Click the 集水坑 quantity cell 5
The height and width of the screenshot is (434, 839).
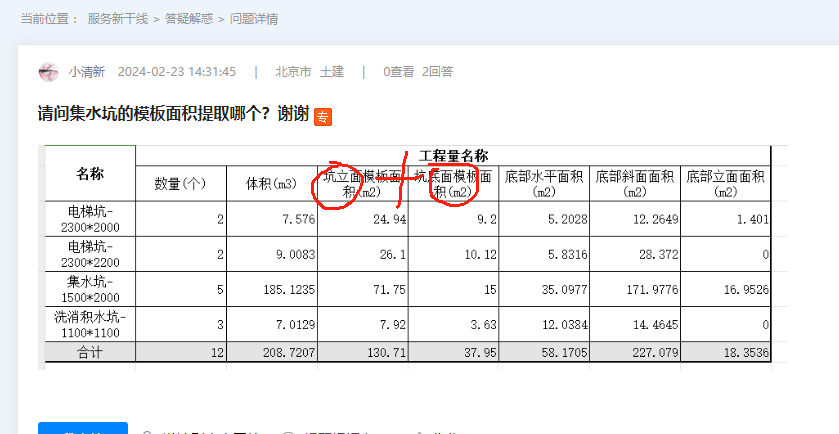(x=181, y=289)
